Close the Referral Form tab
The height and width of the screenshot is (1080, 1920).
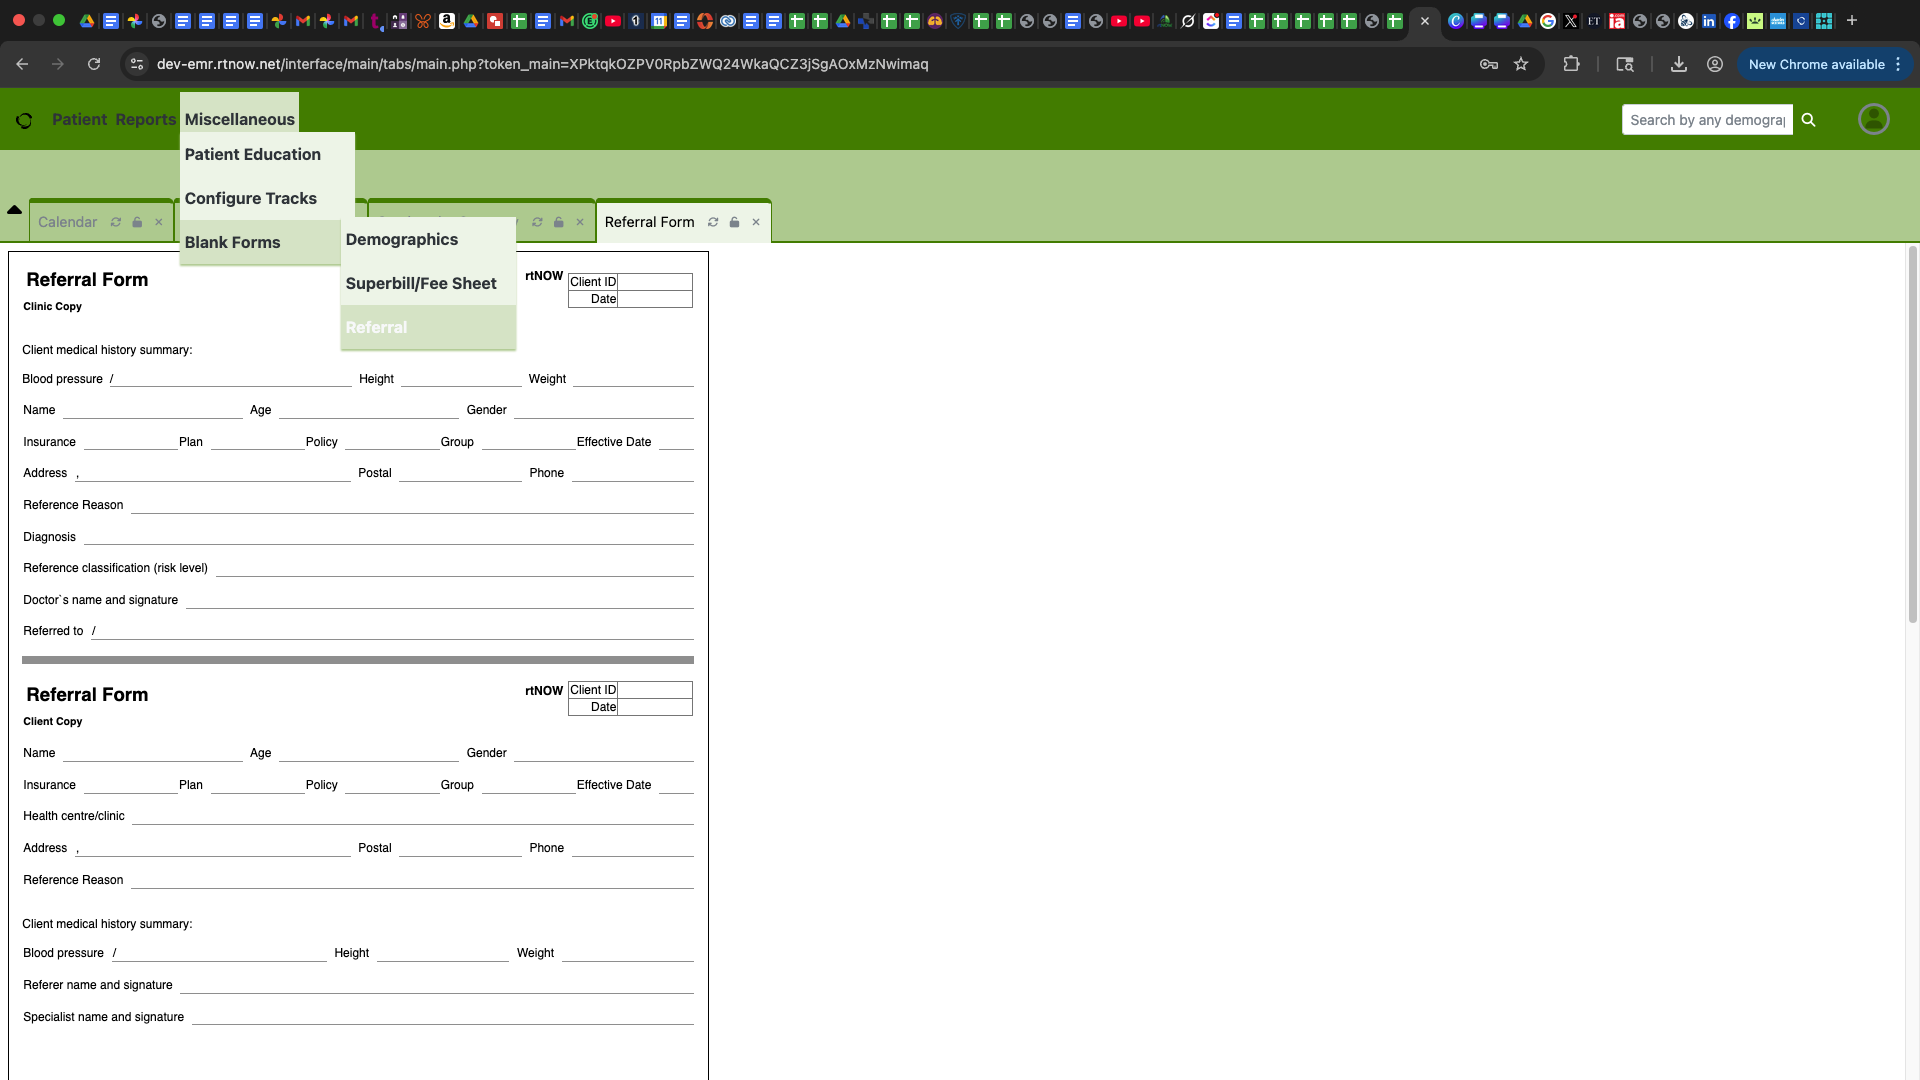756,222
